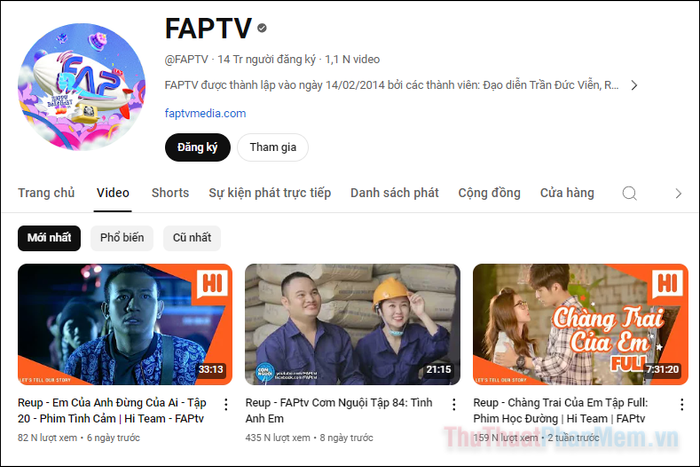This screenshot has height=467, width=700.
Task: Open the Chàng Trai Của Em Tập Full title
Action: click(561, 411)
